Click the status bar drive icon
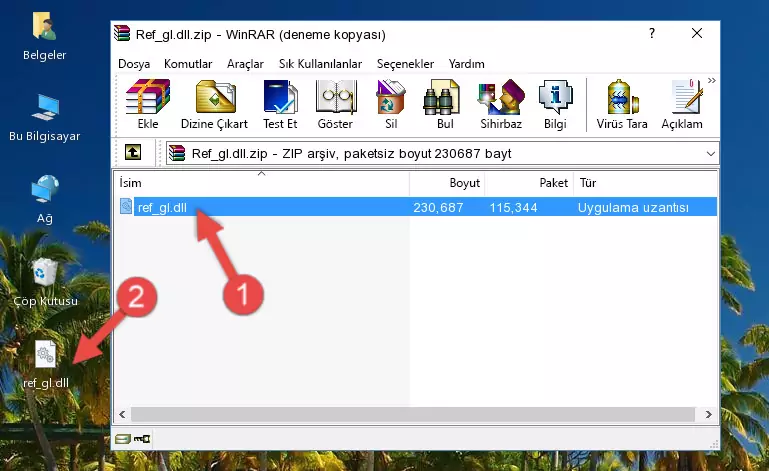 [123, 439]
